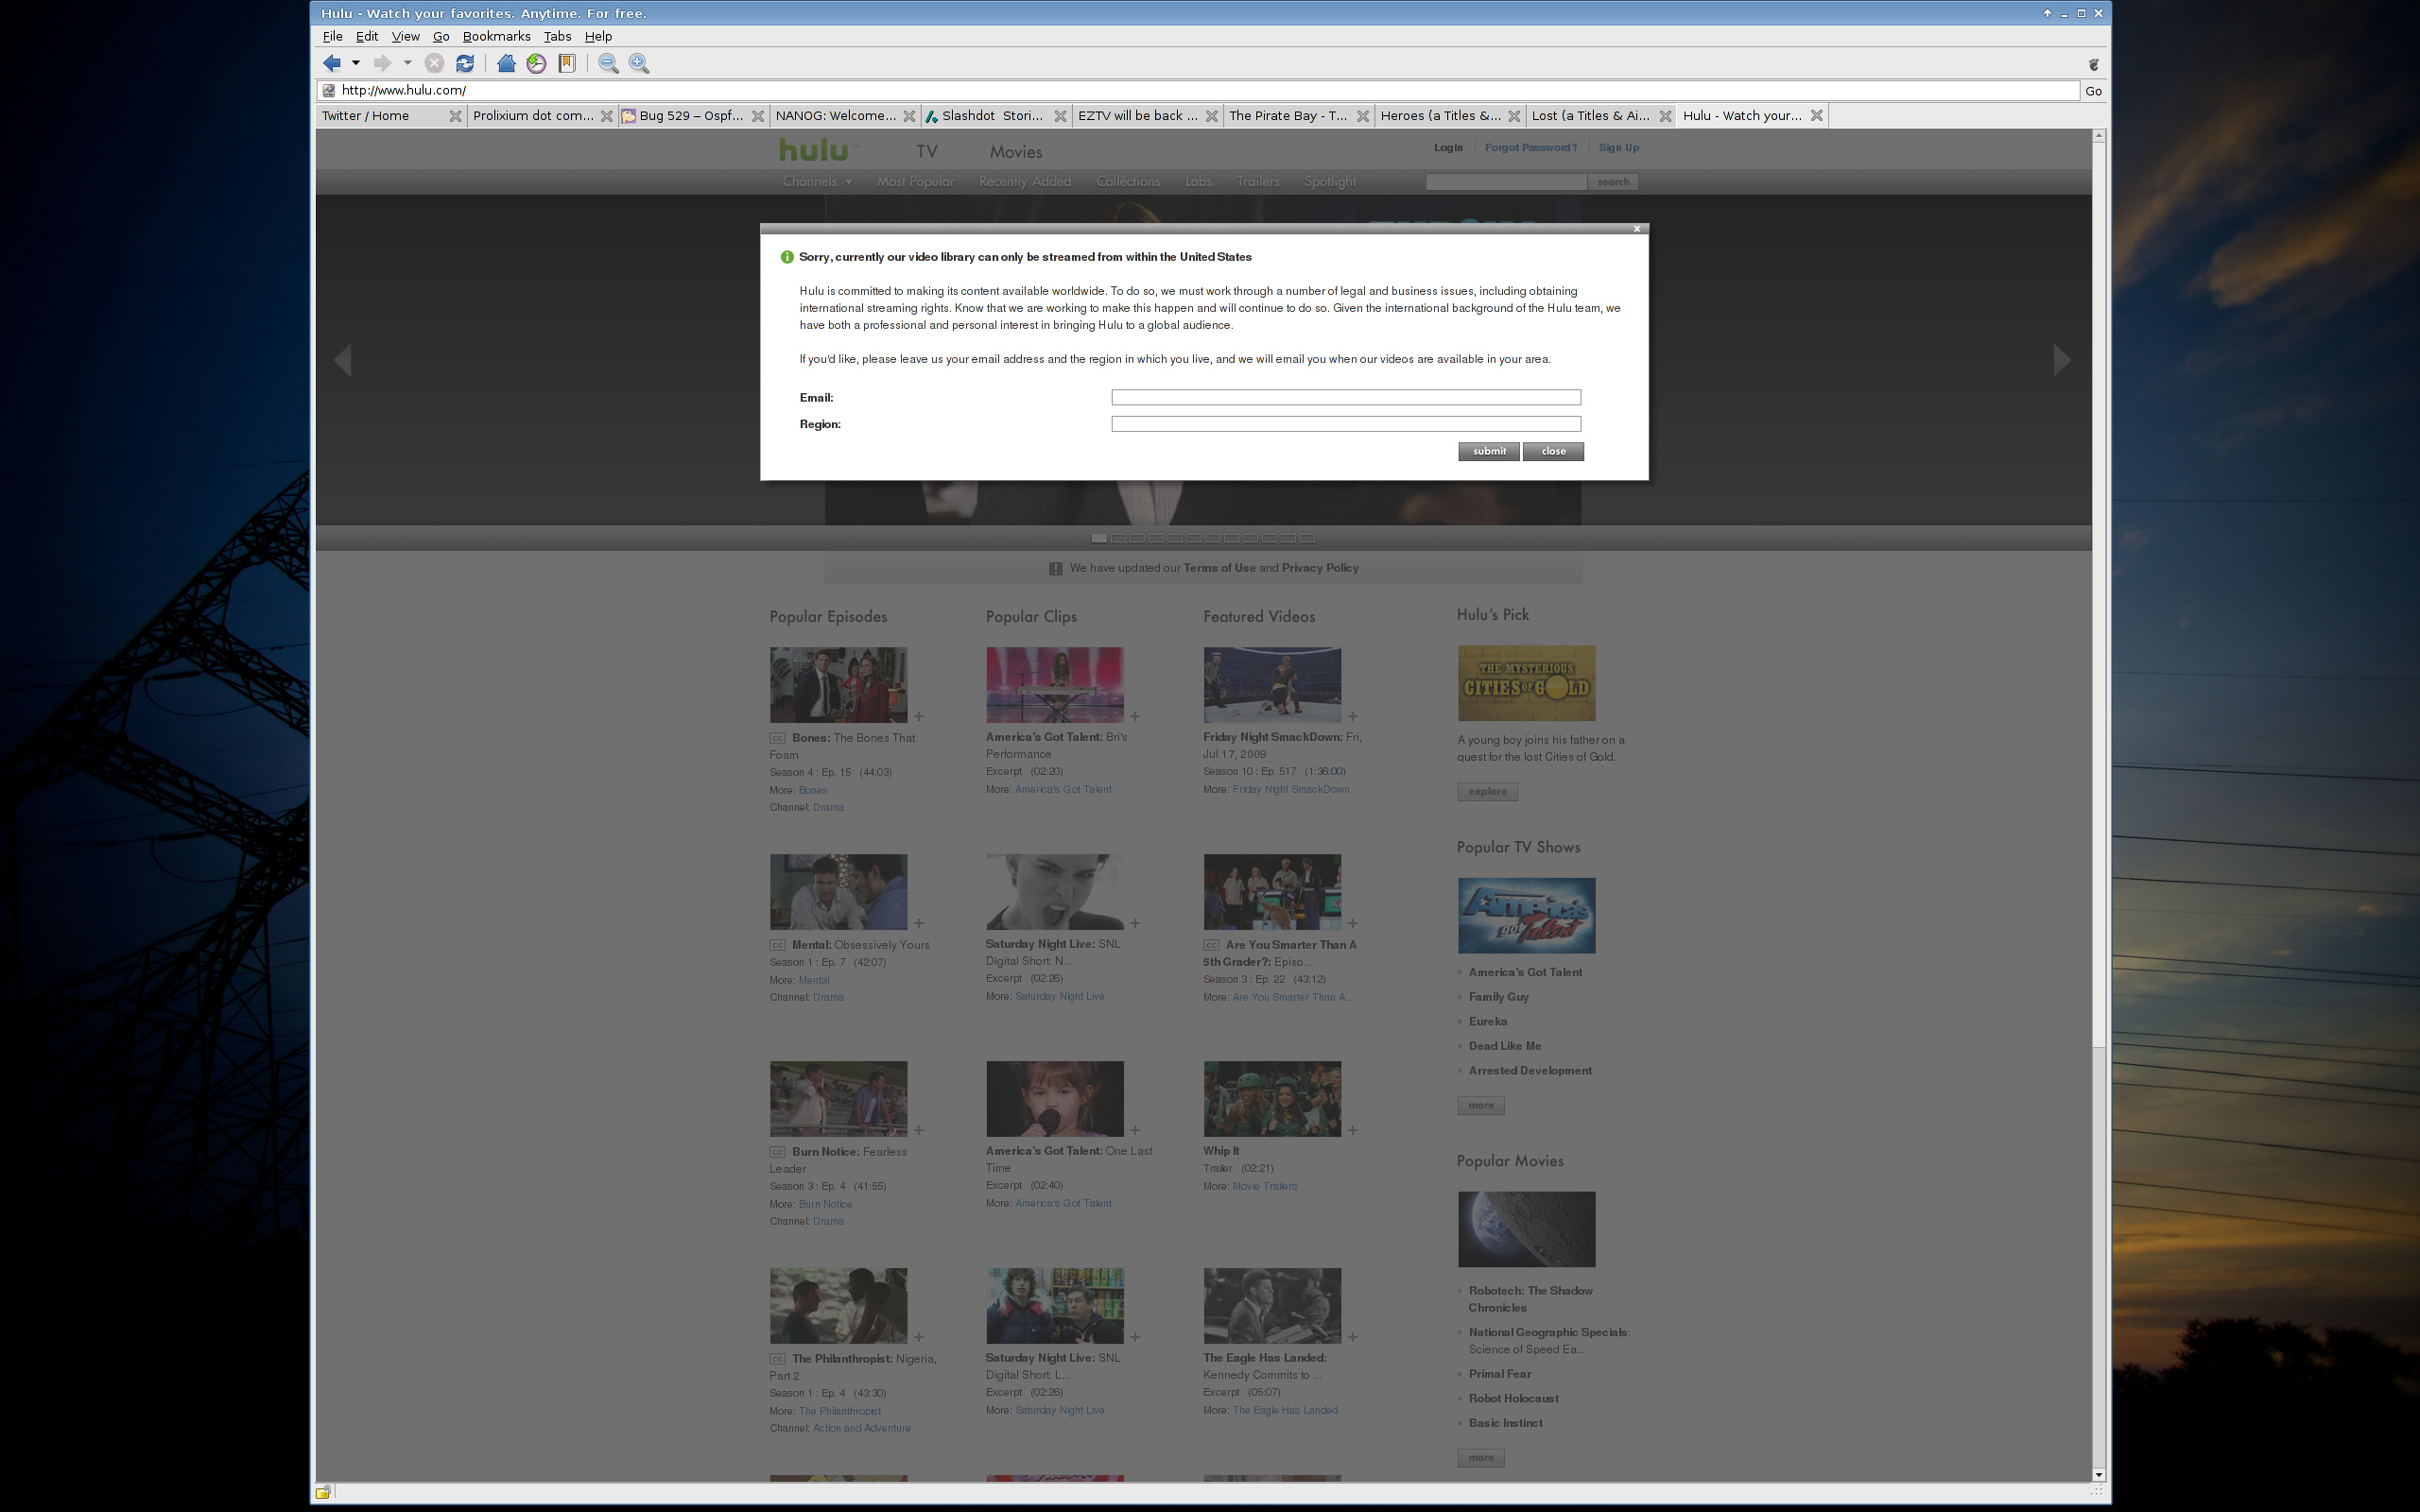Submit the email notification form
The image size is (2420, 1512).
[1488, 451]
